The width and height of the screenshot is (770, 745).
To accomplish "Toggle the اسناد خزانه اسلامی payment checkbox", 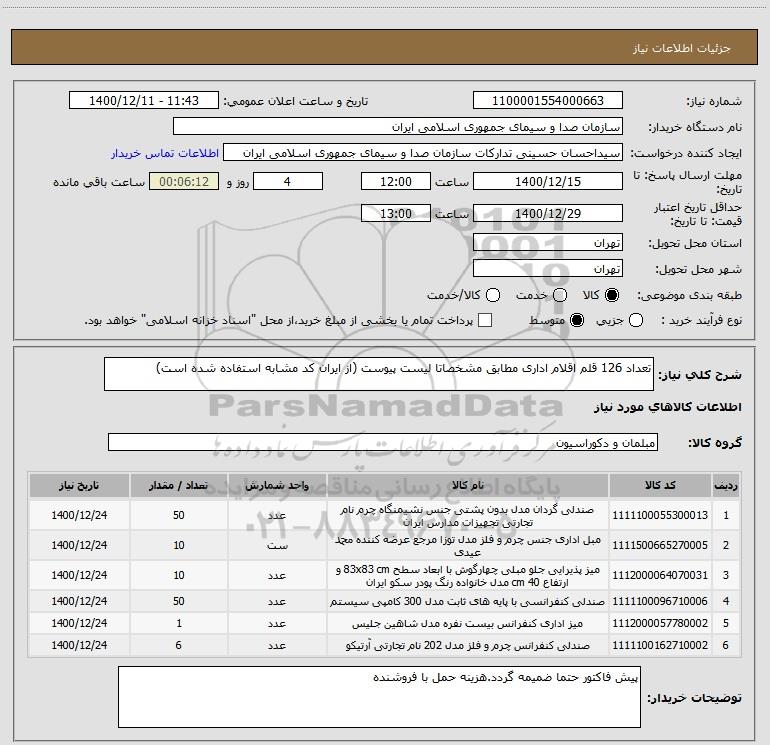I will coord(485,321).
